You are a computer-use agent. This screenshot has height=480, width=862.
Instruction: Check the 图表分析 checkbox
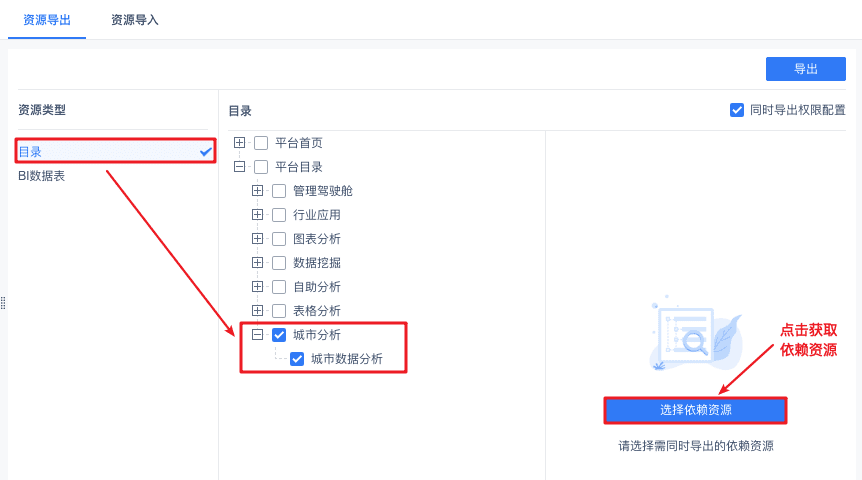click(279, 239)
